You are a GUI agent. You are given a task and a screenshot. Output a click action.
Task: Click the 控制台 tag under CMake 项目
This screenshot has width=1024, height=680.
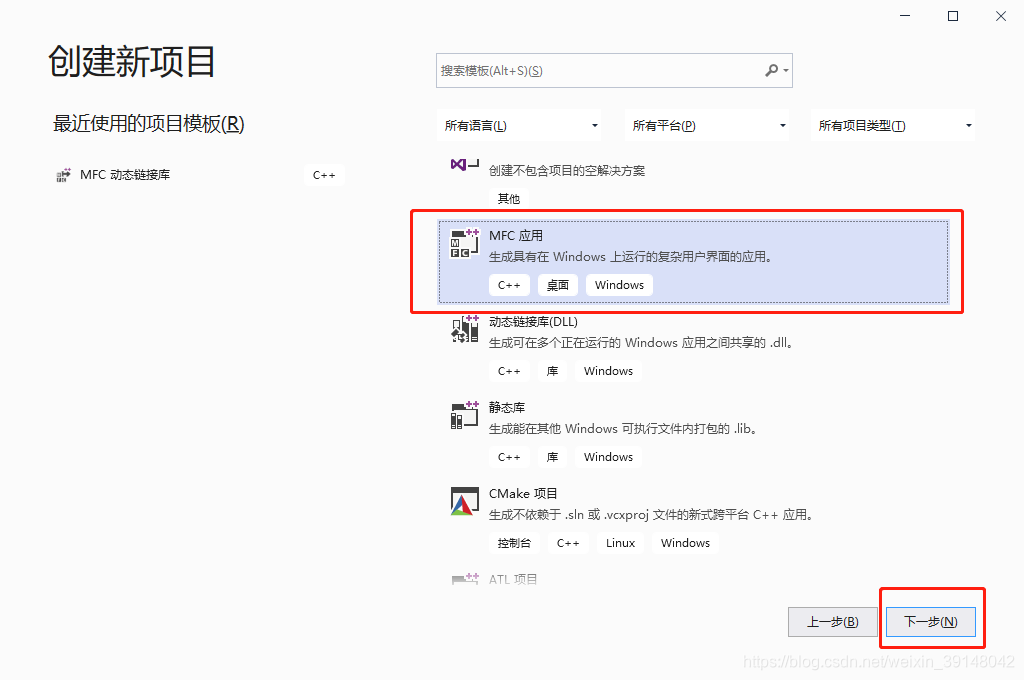click(x=514, y=543)
